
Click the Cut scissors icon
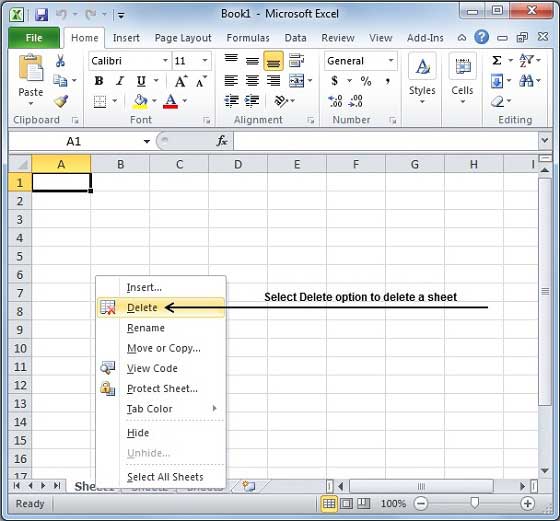60,61
